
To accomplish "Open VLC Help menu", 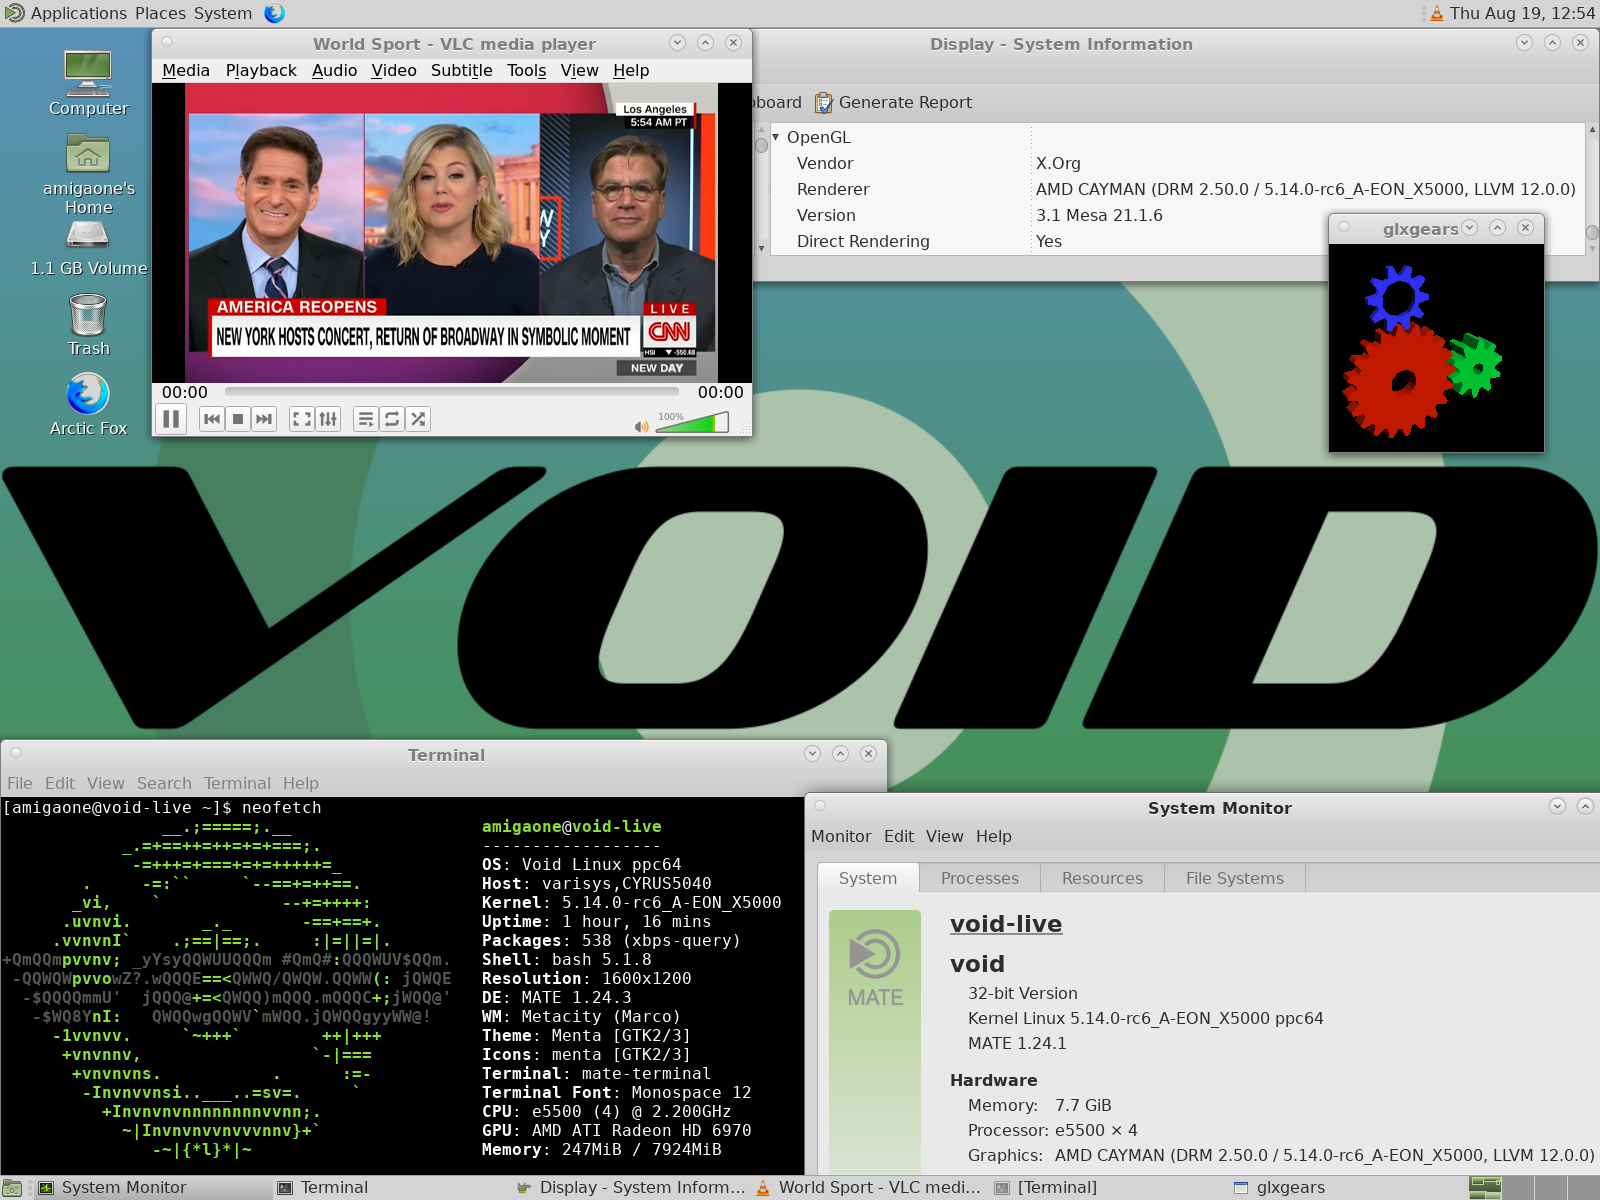I will [x=631, y=70].
